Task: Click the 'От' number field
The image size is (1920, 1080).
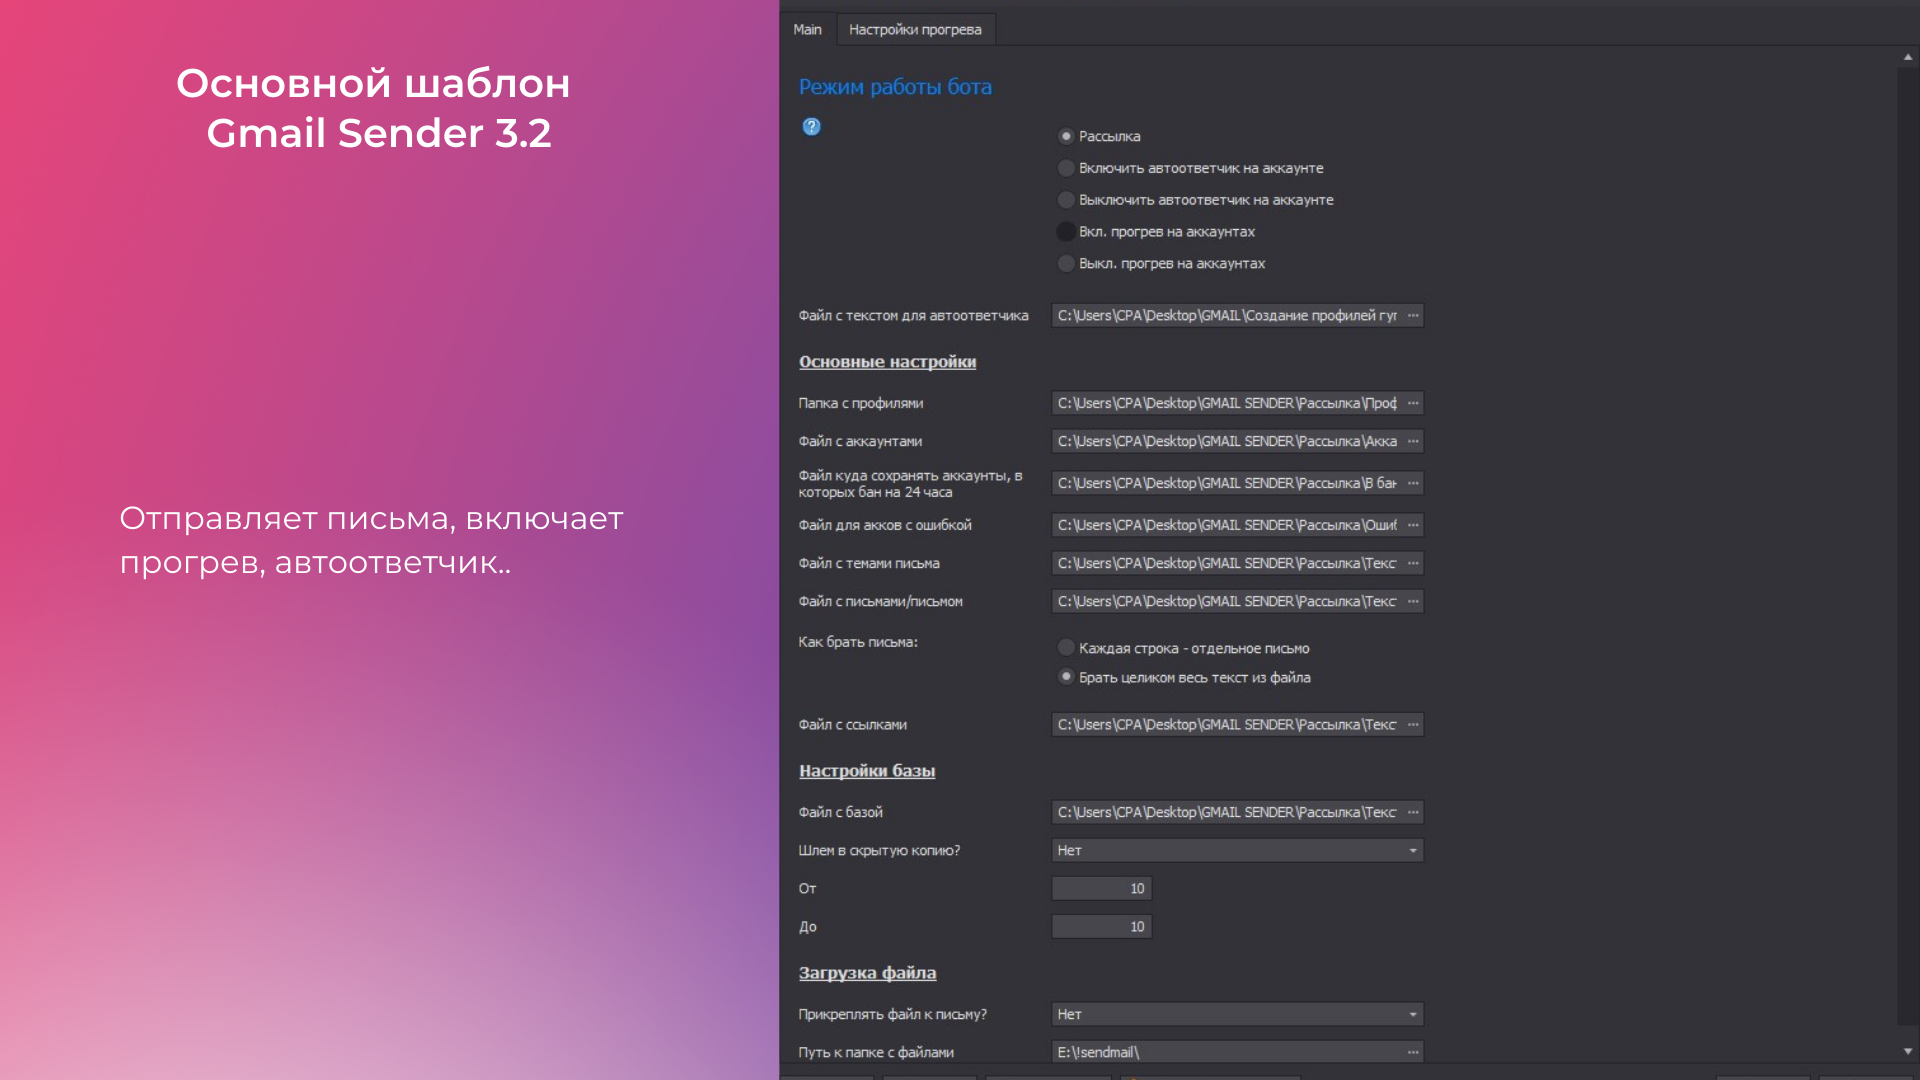Action: click(x=1102, y=889)
